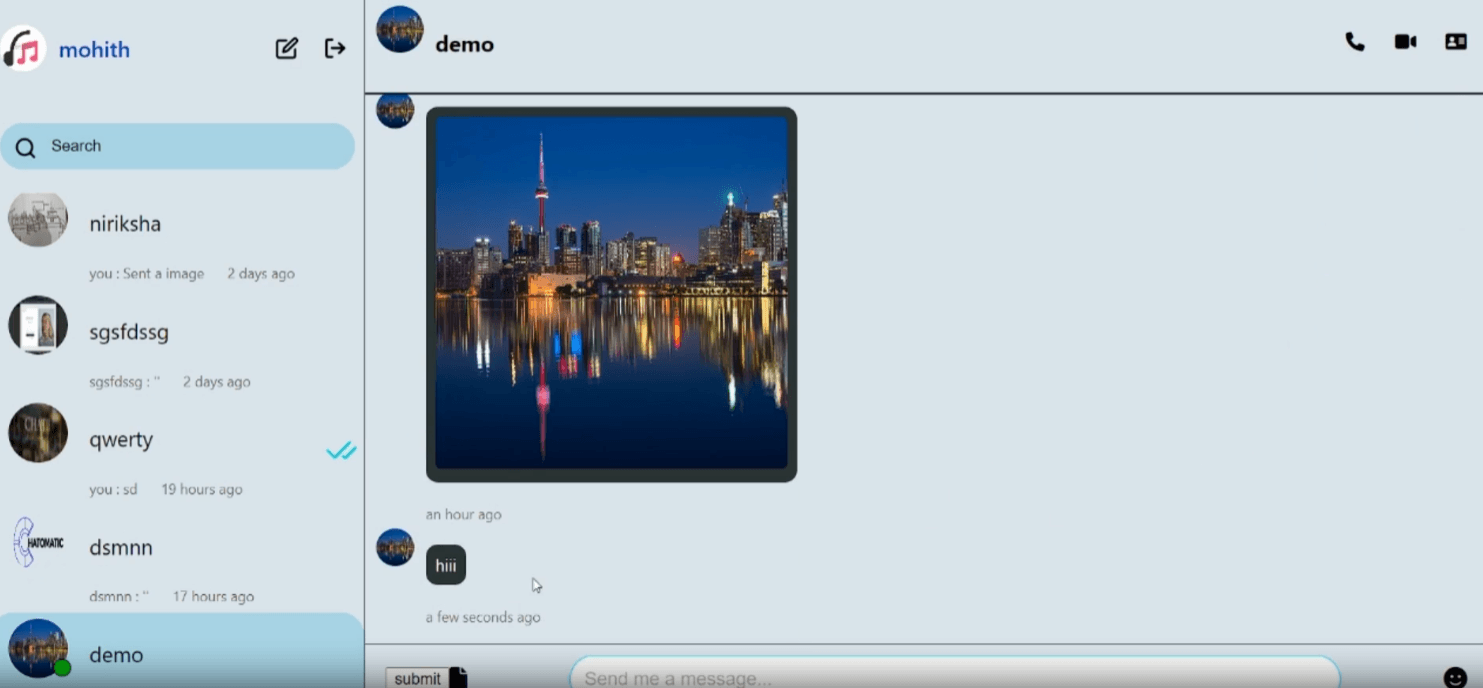Click the Search chats field
1483x688 pixels.
tap(177, 146)
